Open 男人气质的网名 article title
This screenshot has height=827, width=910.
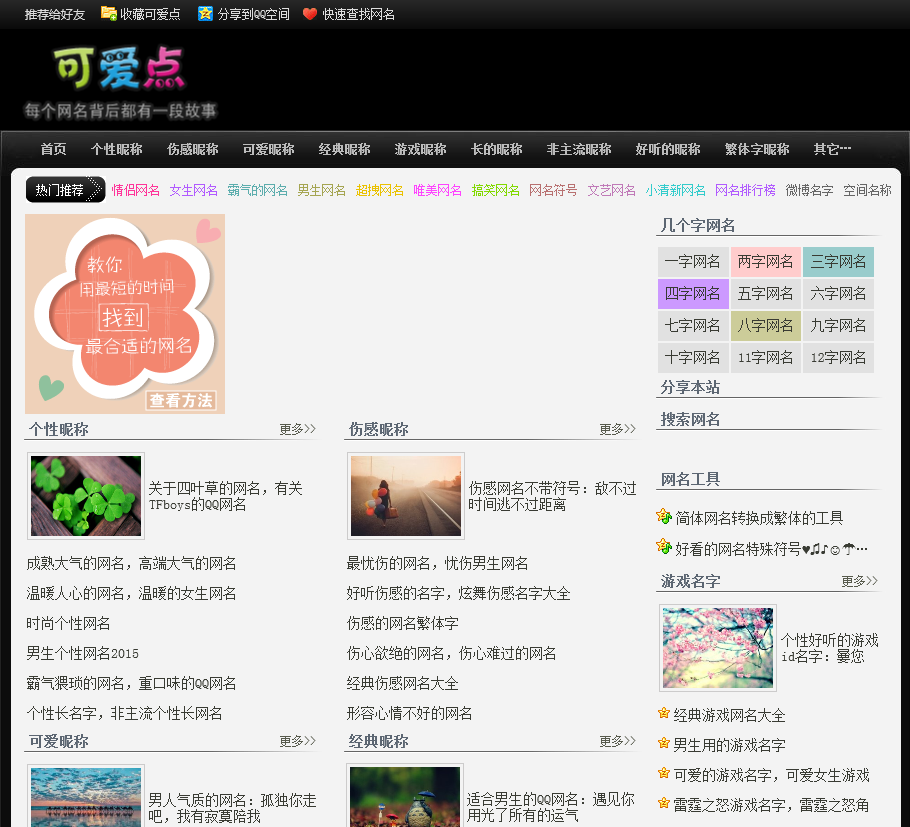tap(232, 808)
